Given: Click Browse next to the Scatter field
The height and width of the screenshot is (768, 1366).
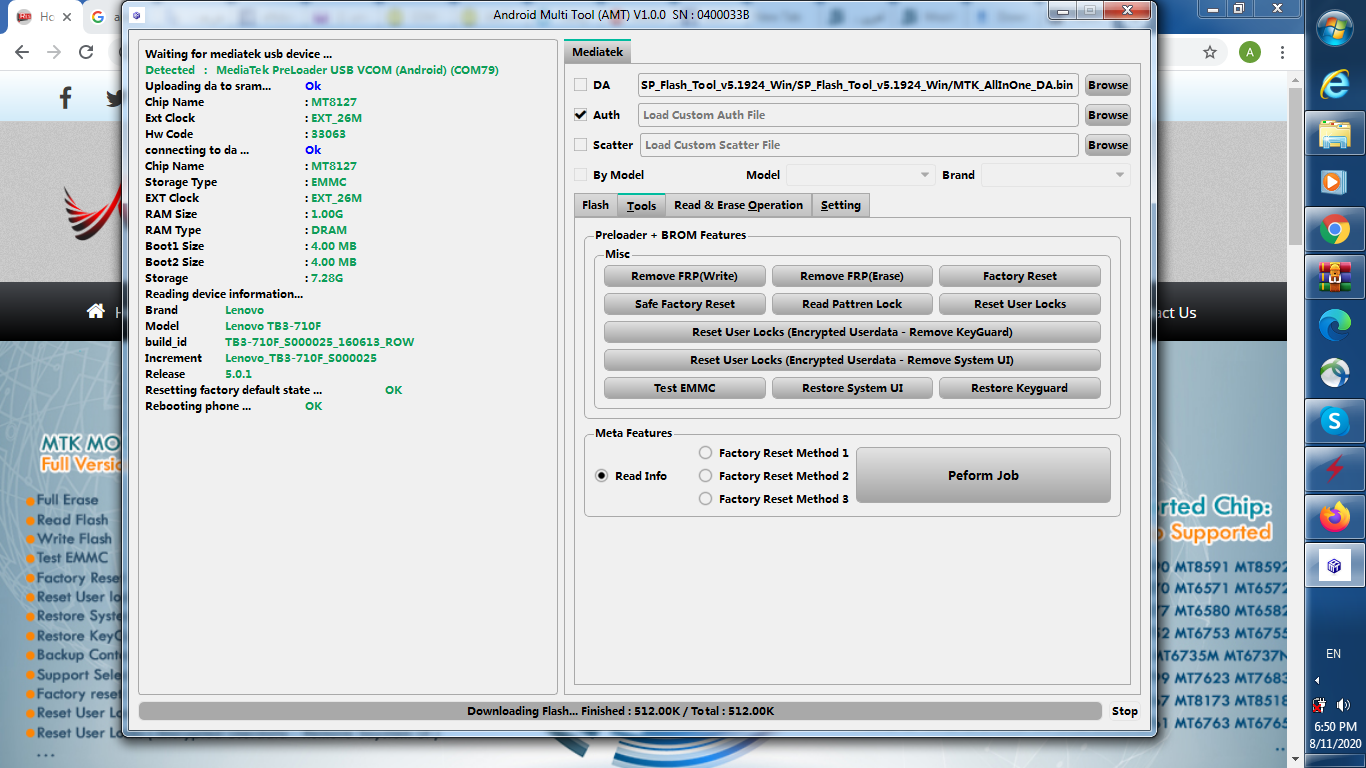Looking at the screenshot, I should pyautogui.click(x=1108, y=145).
